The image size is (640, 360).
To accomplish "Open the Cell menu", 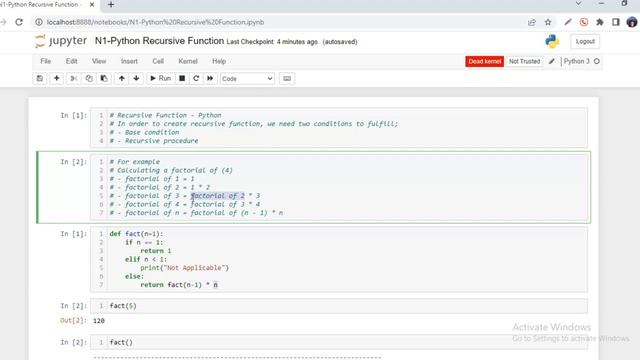I will (x=158, y=61).
